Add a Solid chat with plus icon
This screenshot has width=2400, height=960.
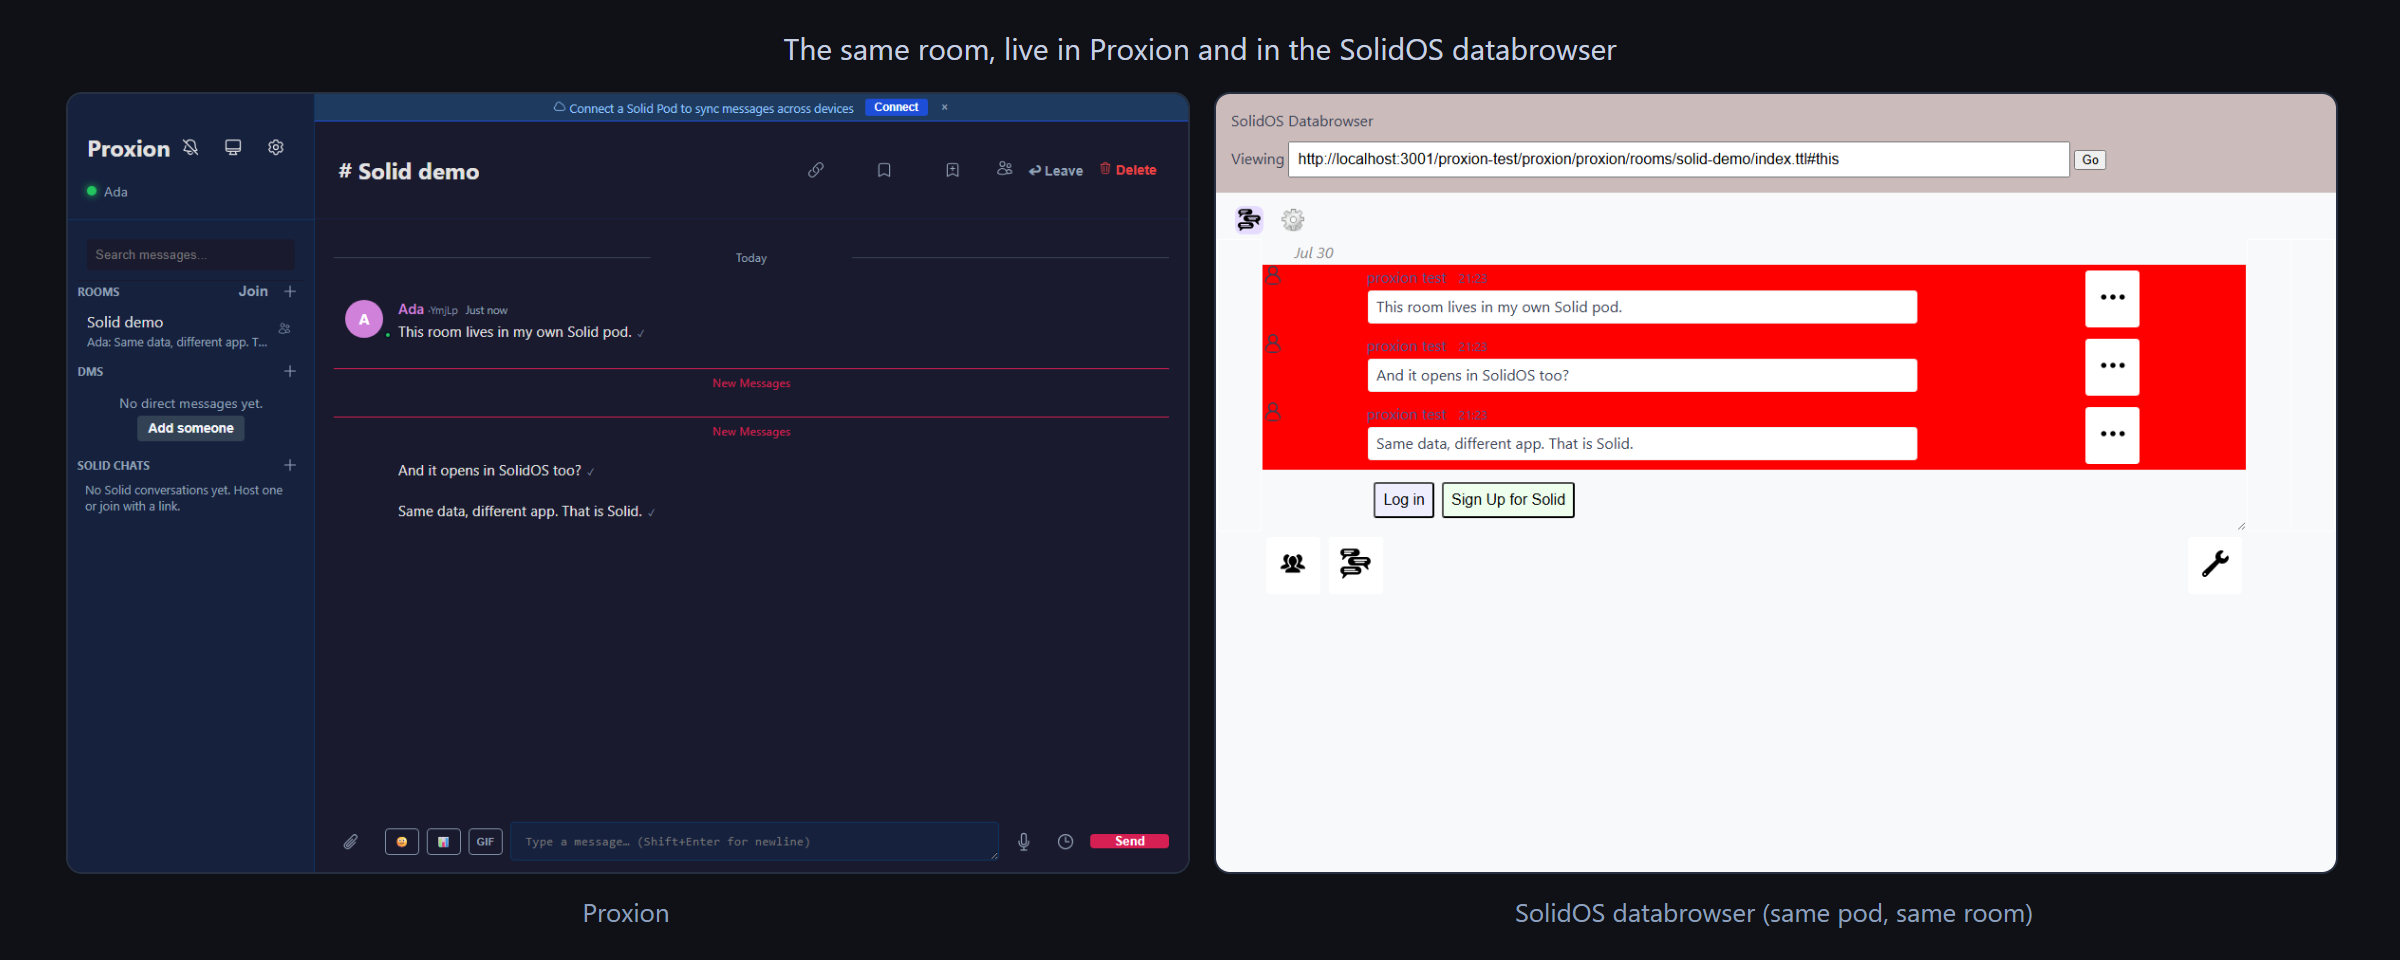coord(290,465)
